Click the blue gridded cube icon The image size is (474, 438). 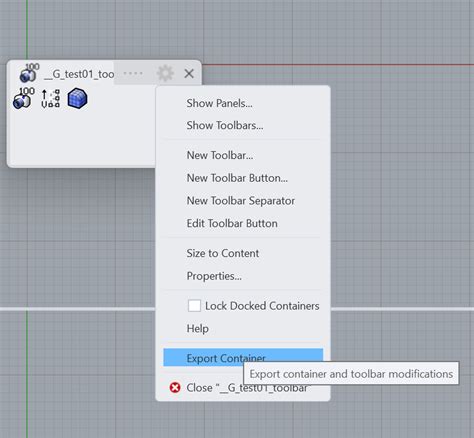(x=77, y=98)
